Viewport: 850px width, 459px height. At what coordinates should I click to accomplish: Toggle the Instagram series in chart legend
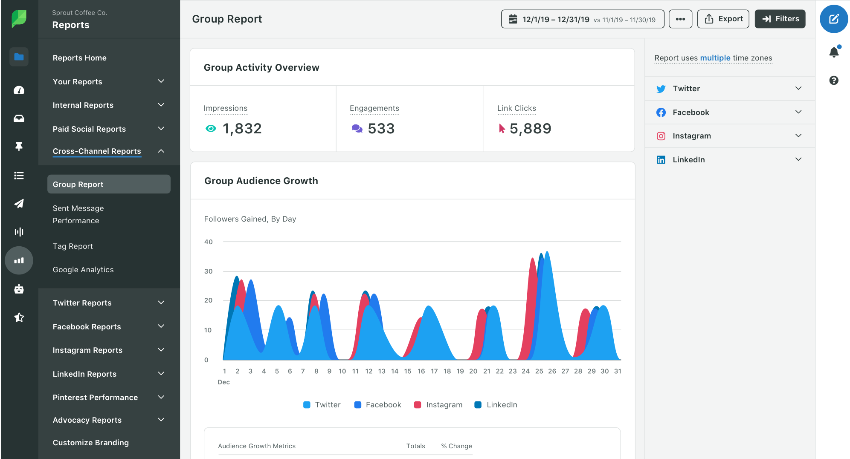[x=436, y=405]
